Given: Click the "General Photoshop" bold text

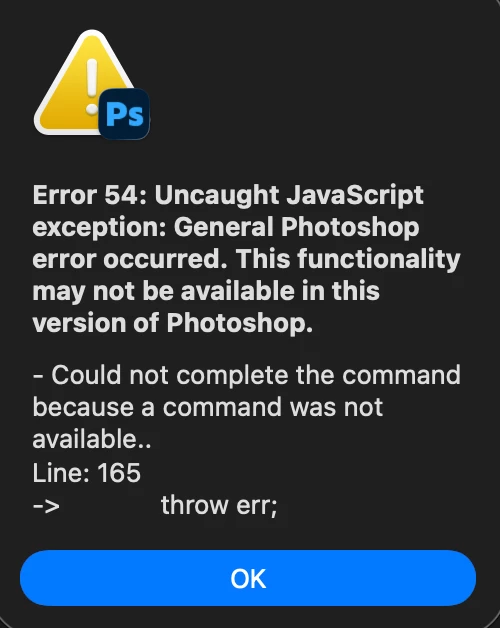Looking at the screenshot, I should [296, 228].
